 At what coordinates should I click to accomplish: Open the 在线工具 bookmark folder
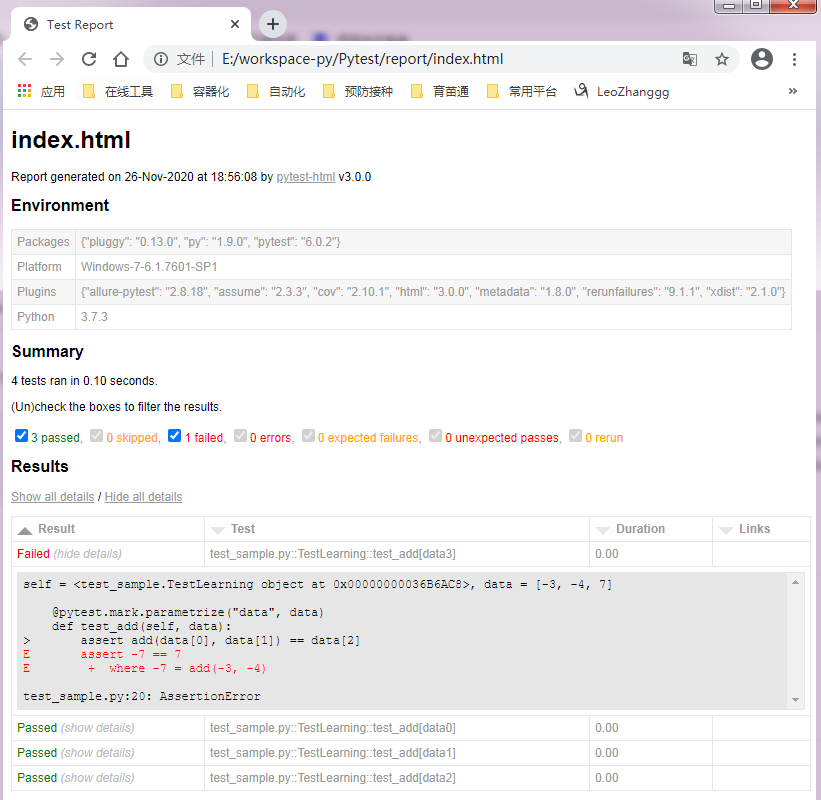118,92
